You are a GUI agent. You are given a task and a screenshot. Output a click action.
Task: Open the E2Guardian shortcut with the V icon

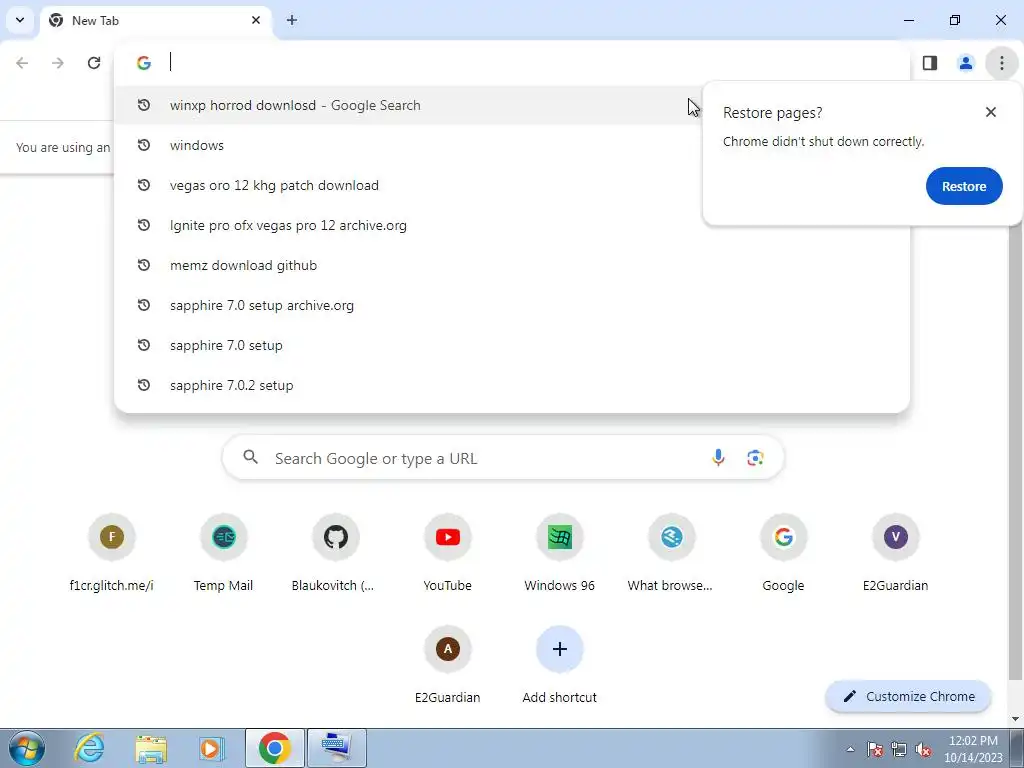pyautogui.click(x=895, y=554)
